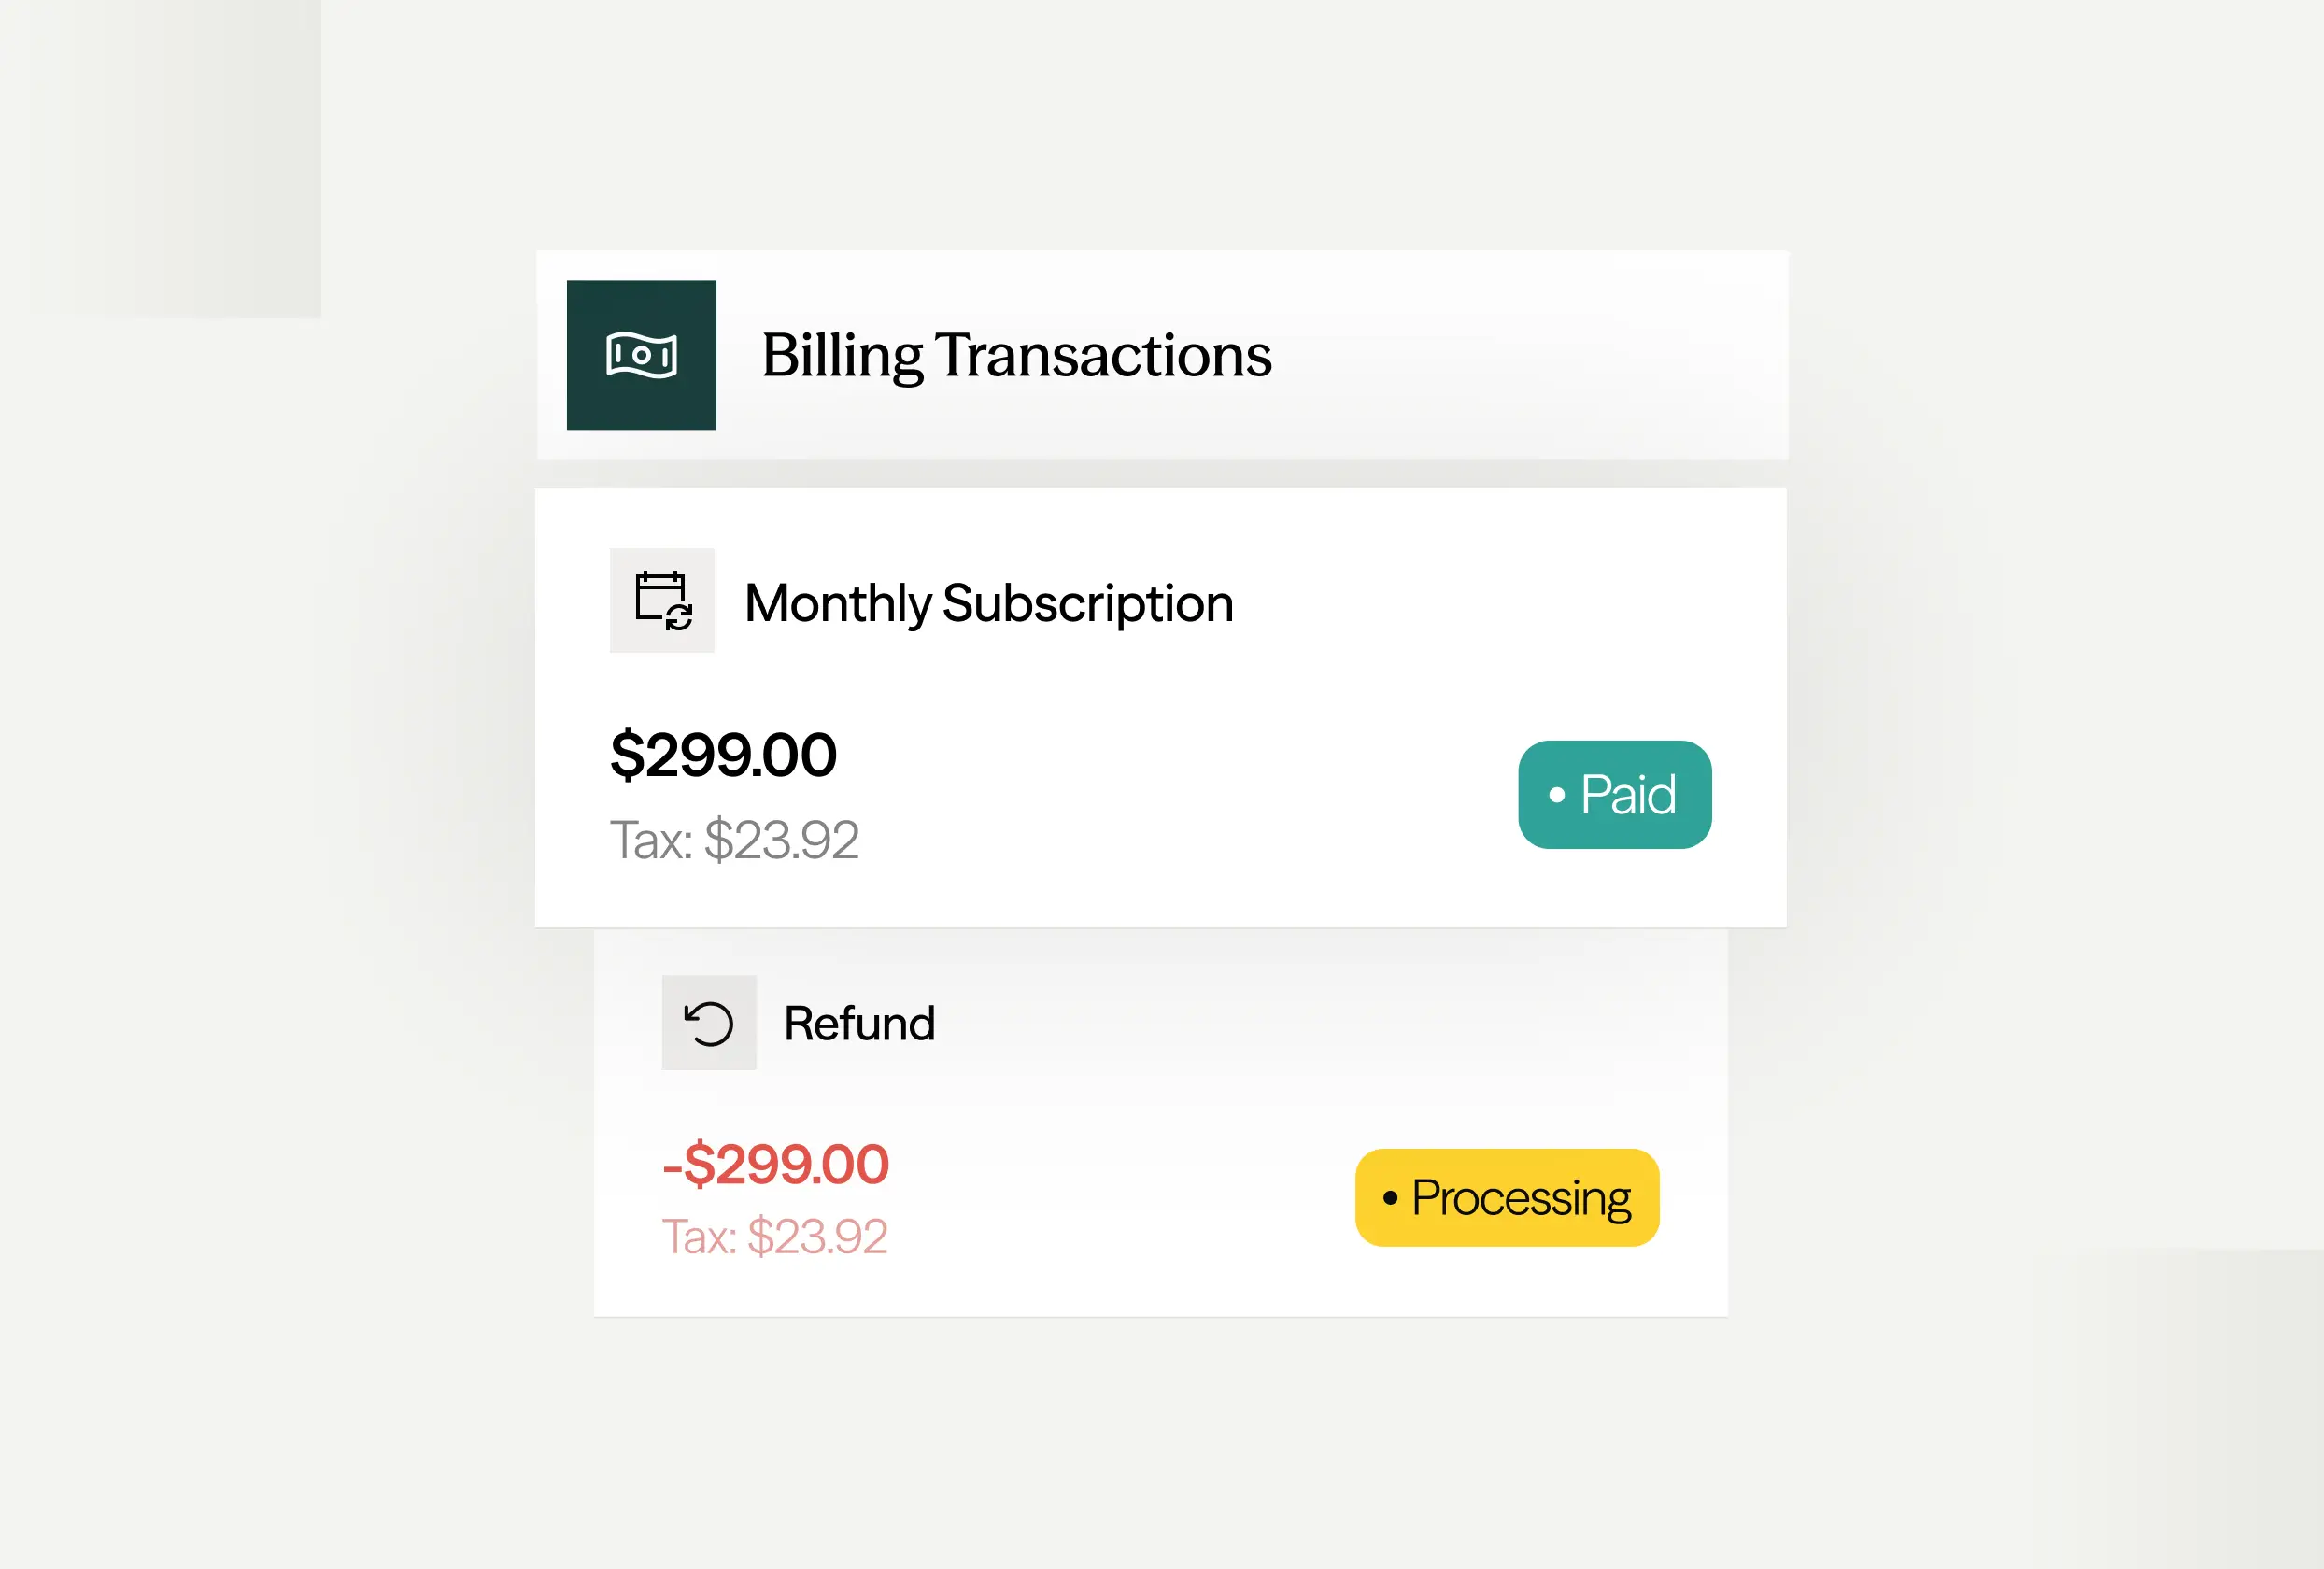The height and width of the screenshot is (1569, 2324).
Task: Click the word Processing in the badge
Action: tap(1521, 1197)
